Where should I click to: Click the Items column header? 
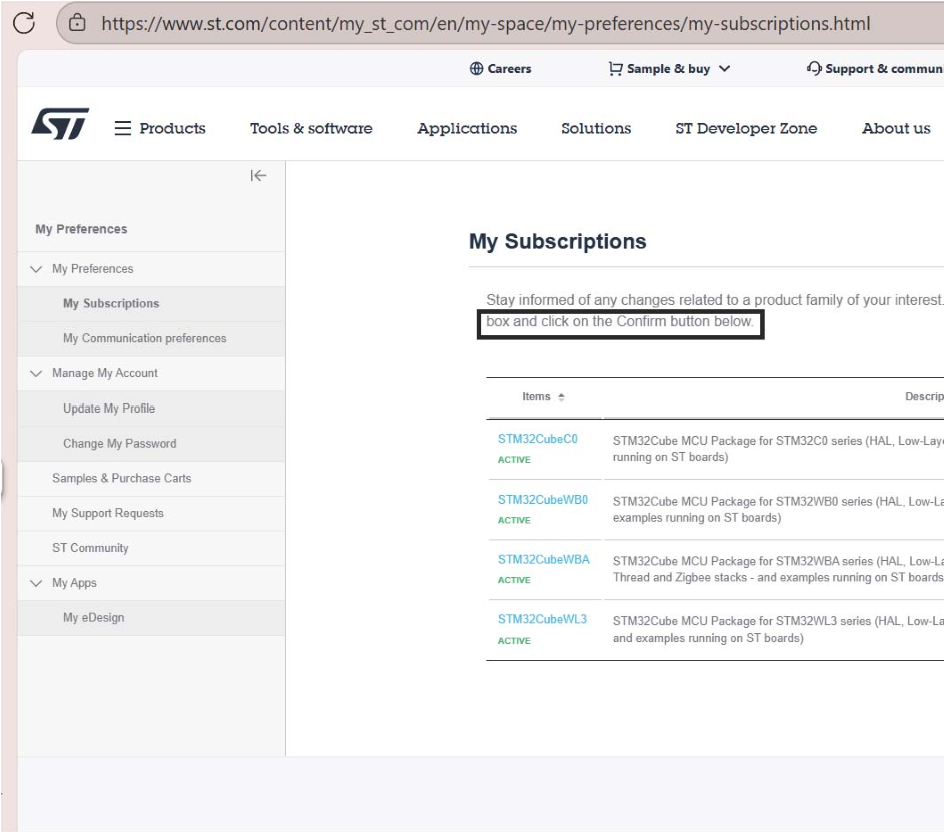coord(536,397)
